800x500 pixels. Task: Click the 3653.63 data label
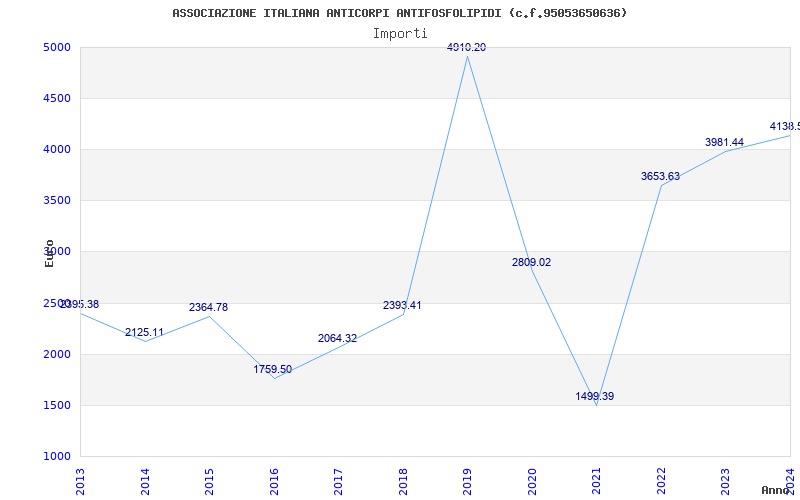point(660,177)
